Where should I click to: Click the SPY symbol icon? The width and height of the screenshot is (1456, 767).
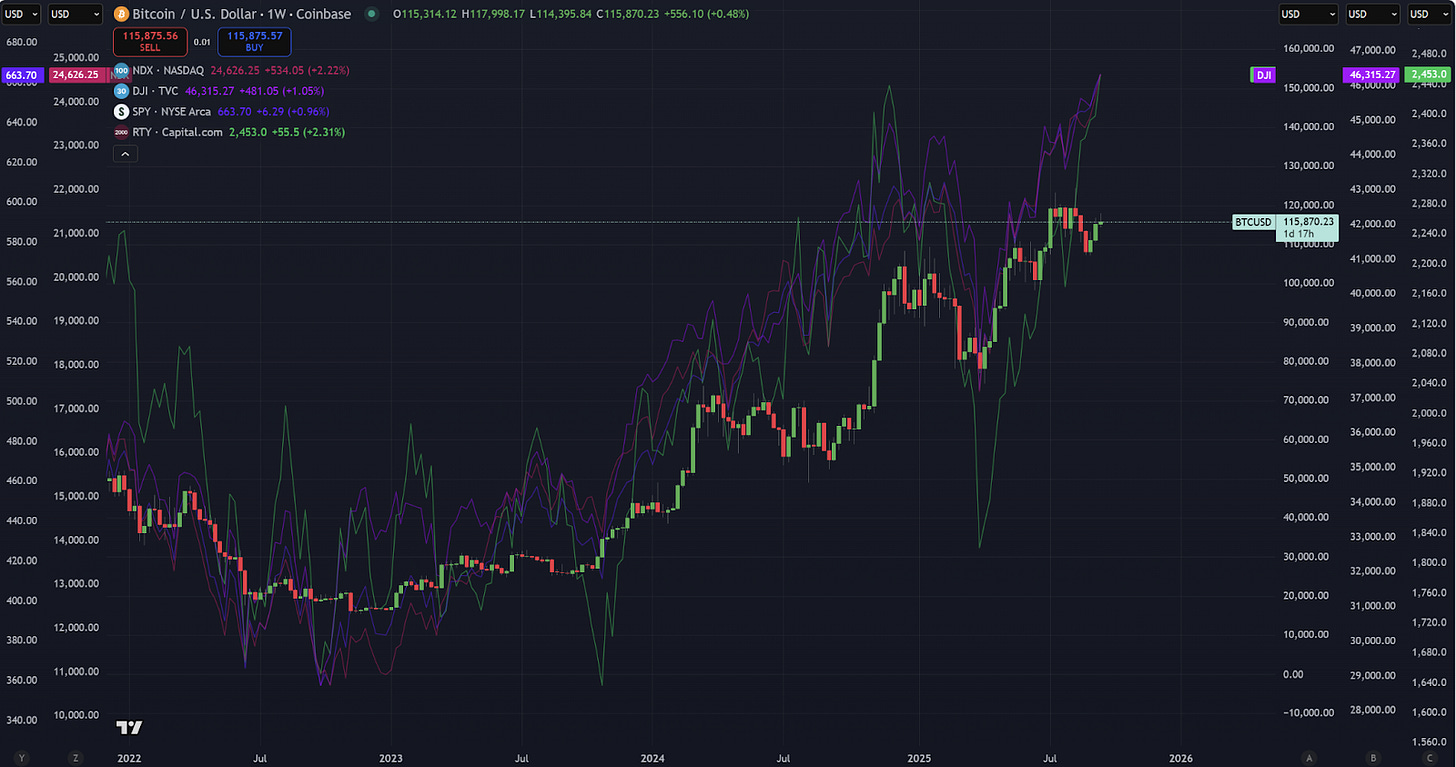point(121,111)
